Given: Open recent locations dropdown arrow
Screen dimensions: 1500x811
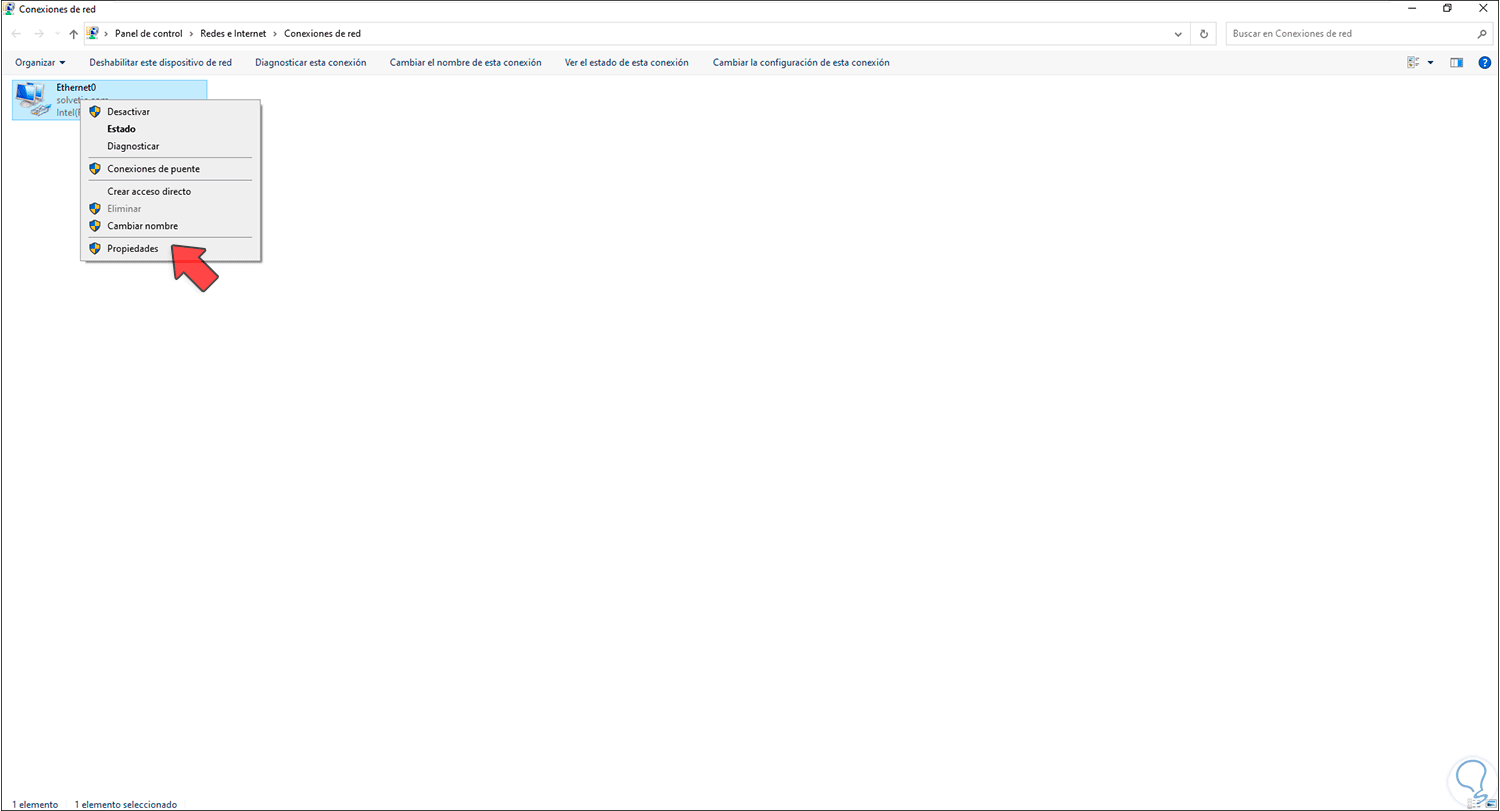Looking at the screenshot, I should [x=57, y=34].
